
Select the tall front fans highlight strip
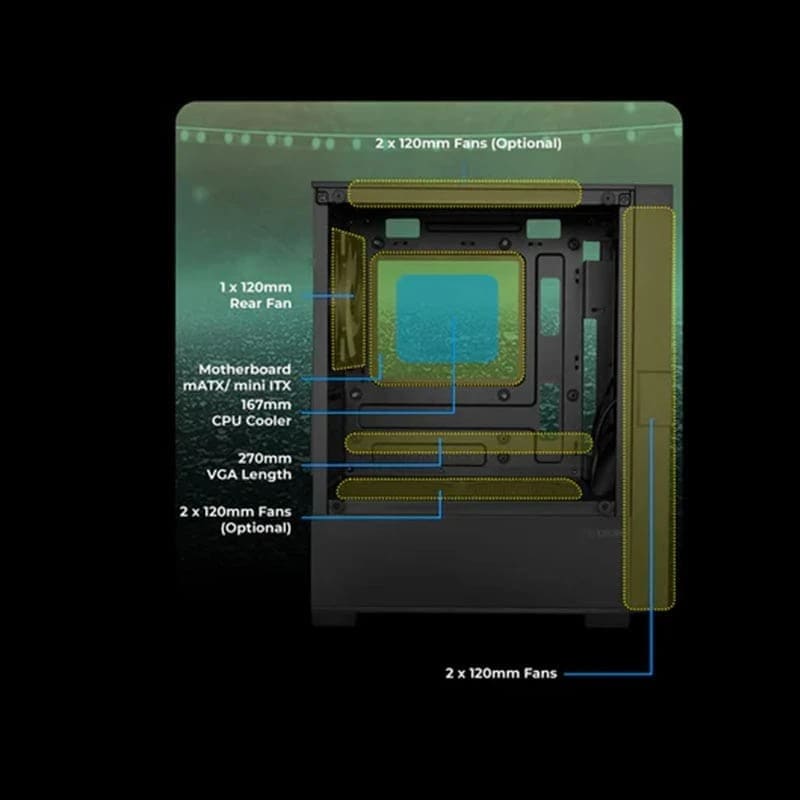tap(649, 408)
